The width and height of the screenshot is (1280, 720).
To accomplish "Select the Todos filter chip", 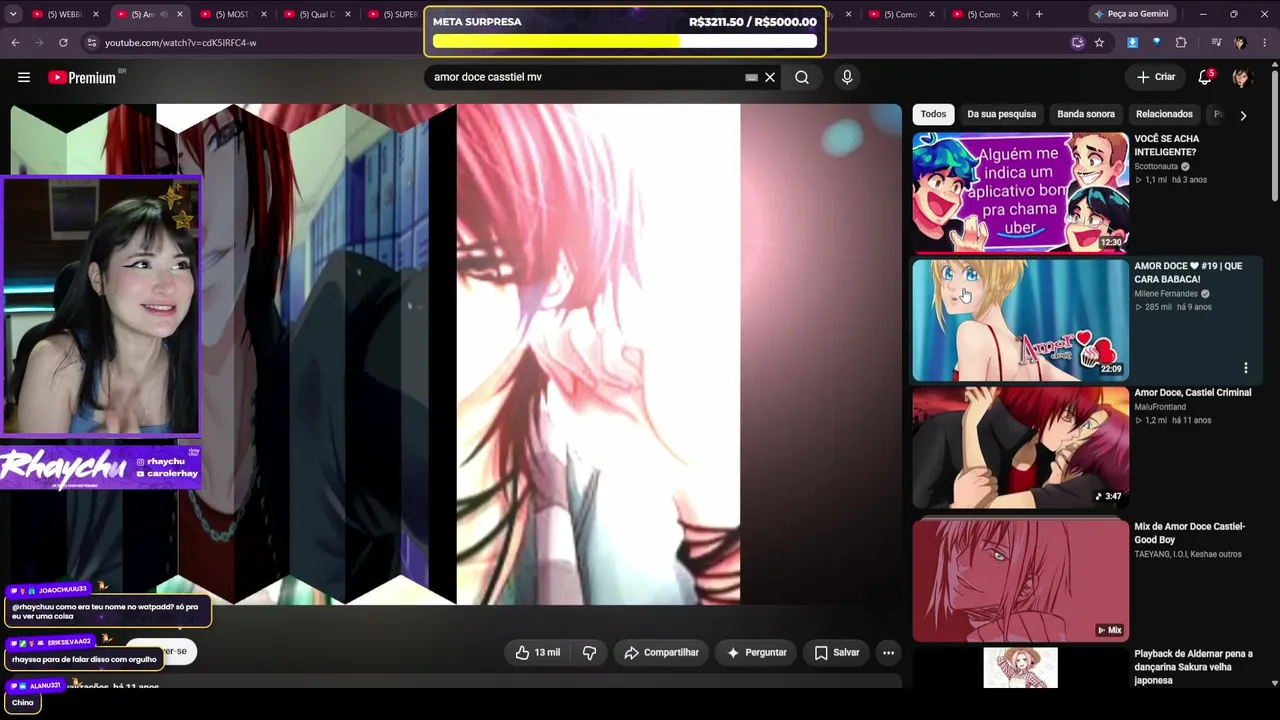I will tap(933, 114).
